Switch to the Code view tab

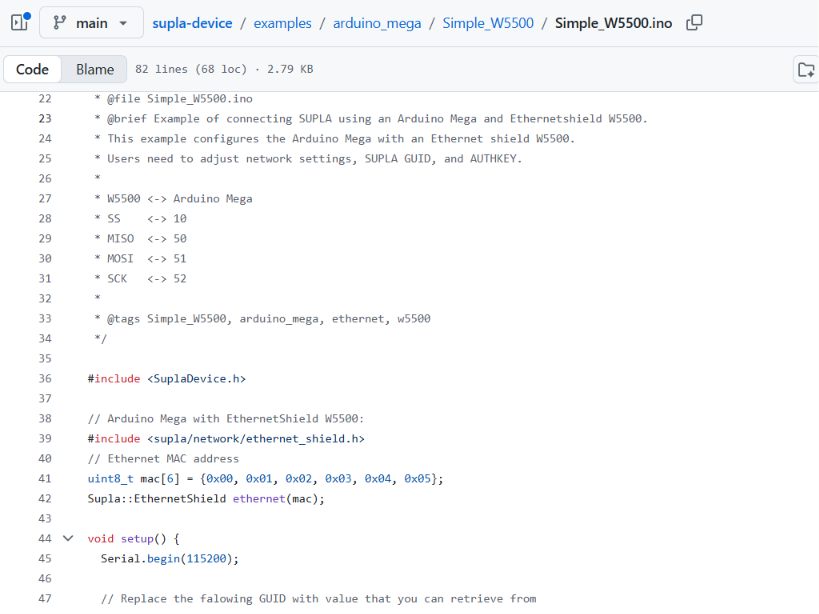(x=32, y=69)
